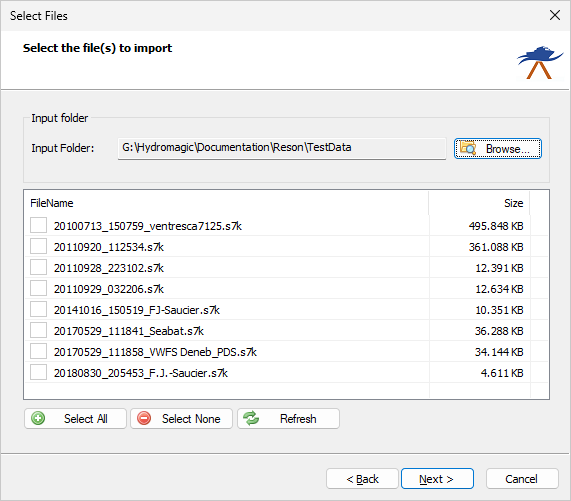Click the folder search icon on Browse
This screenshot has height=501, width=571.
pyautogui.click(x=468, y=148)
